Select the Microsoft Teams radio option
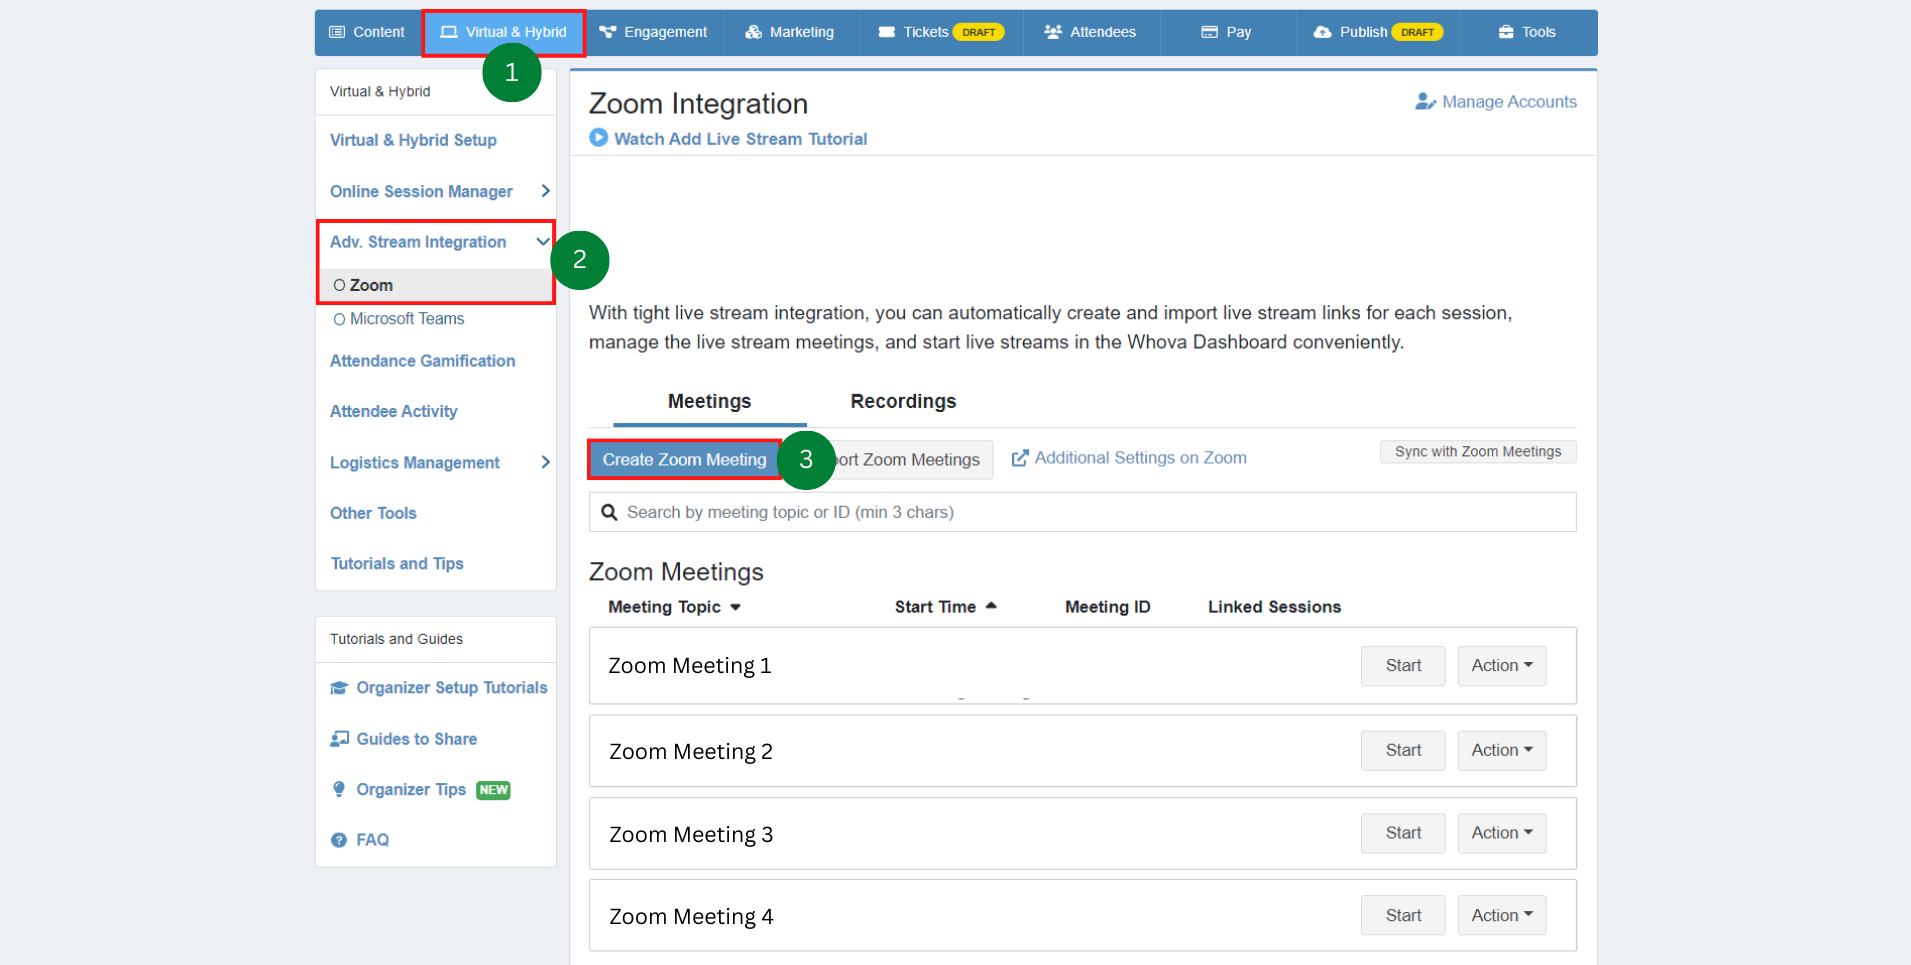Viewport: 1911px width, 965px height. pos(339,318)
